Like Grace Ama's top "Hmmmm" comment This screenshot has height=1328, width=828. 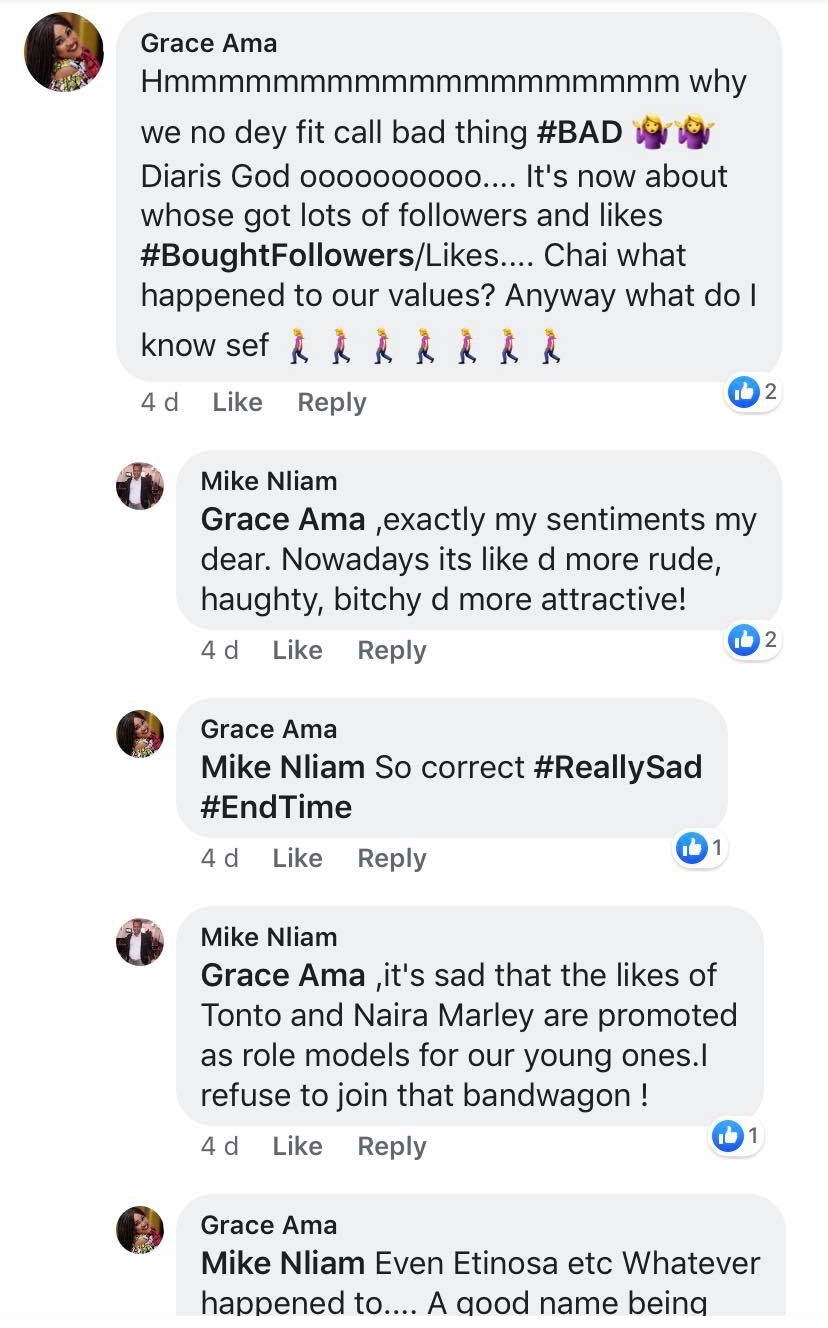click(237, 402)
